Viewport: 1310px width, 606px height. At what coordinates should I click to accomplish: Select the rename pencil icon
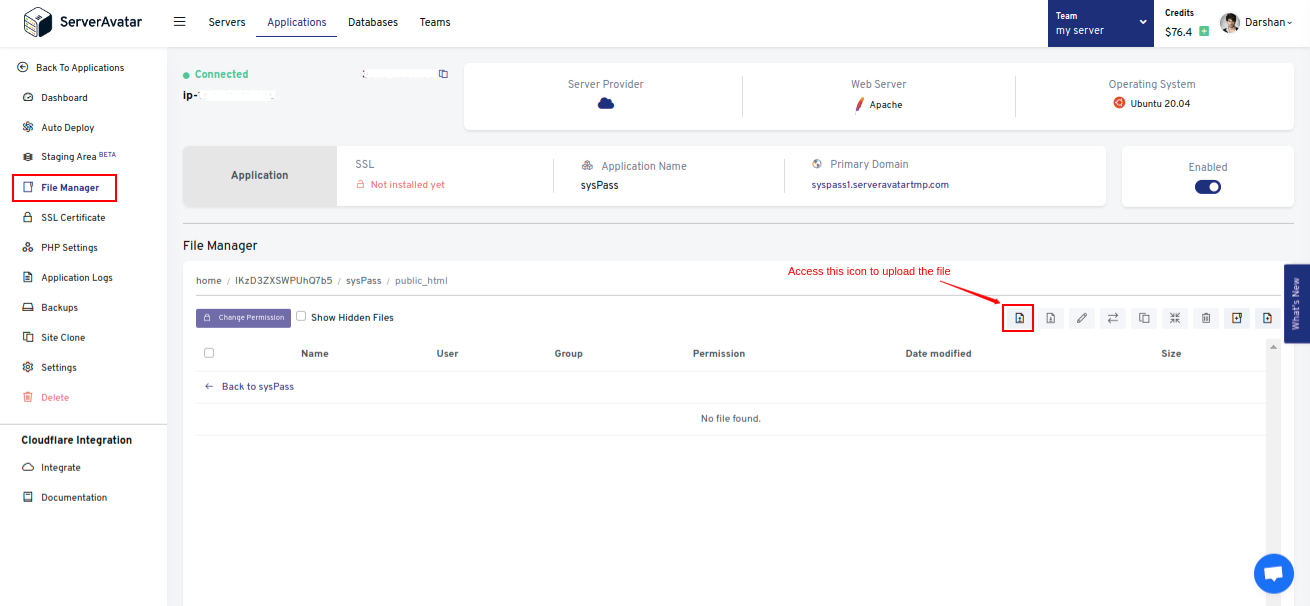pyautogui.click(x=1081, y=317)
